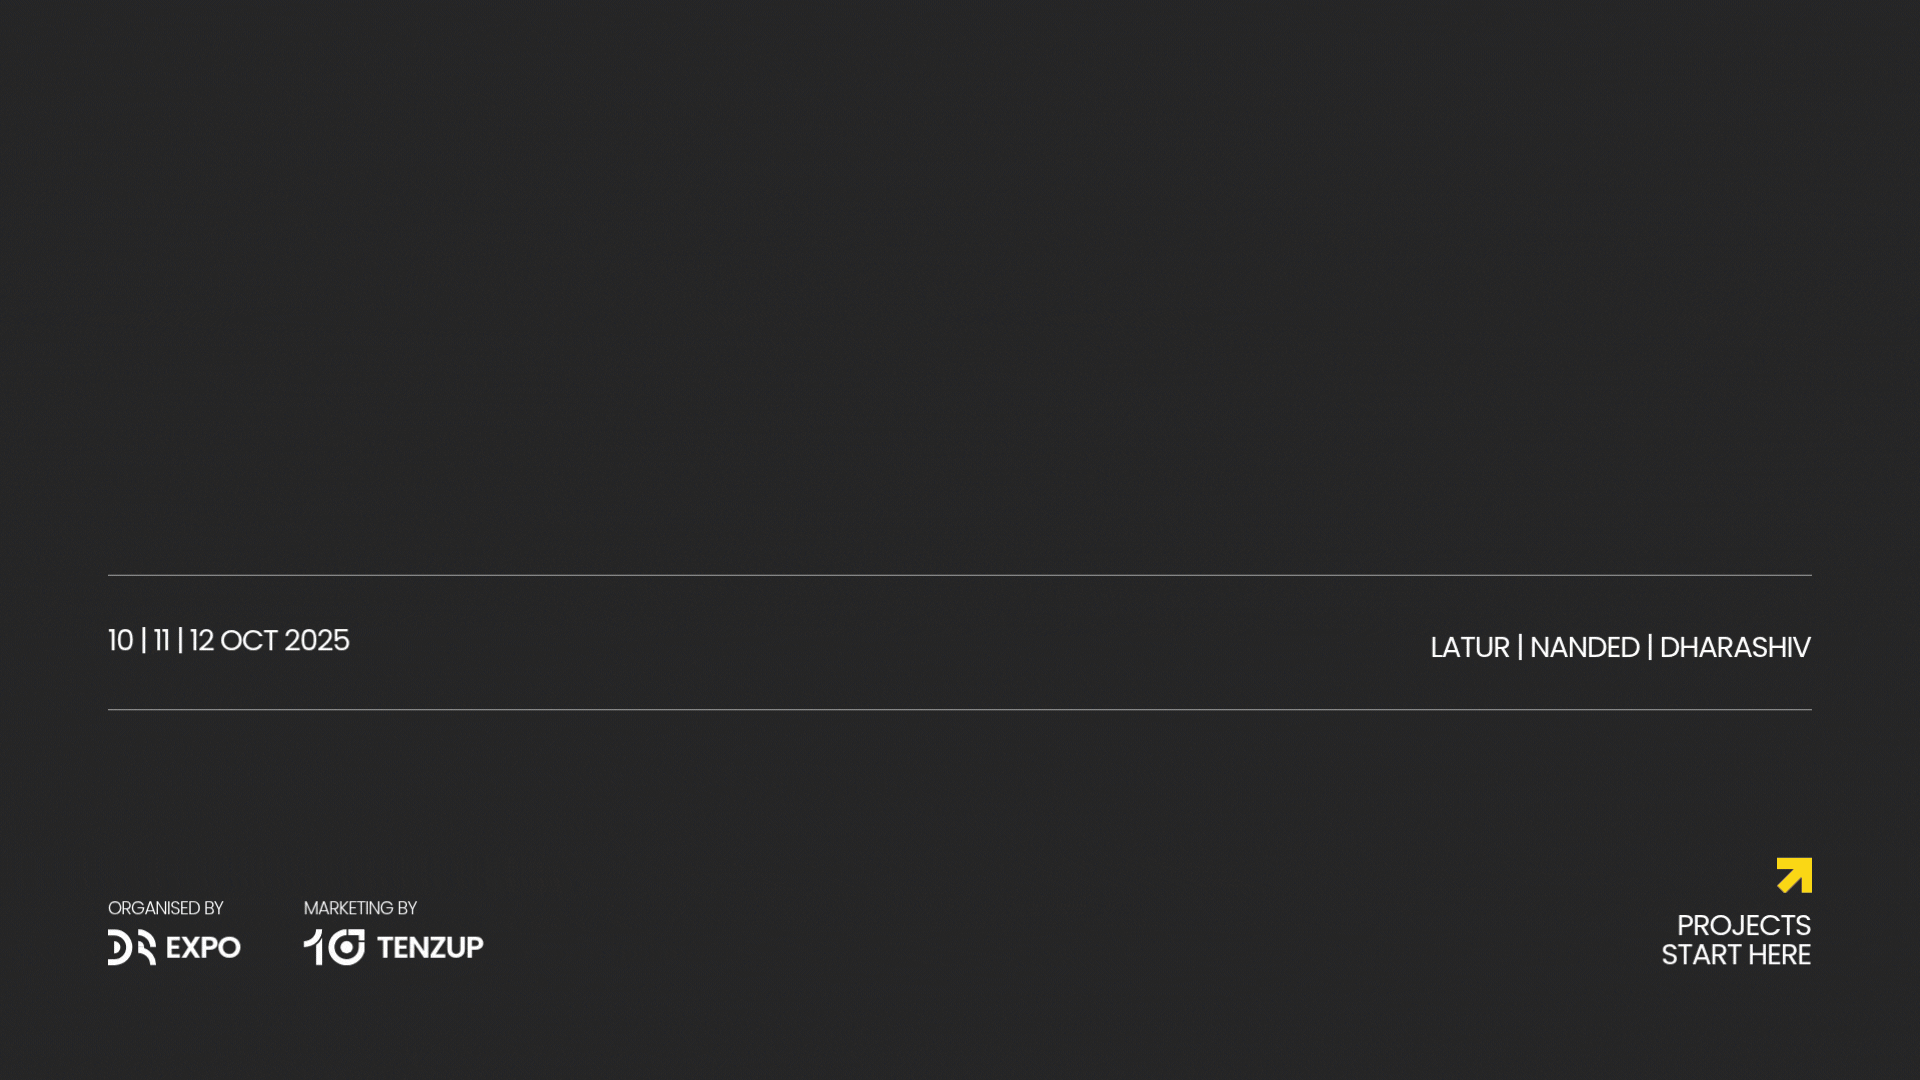The height and width of the screenshot is (1080, 1920).
Task: Select the TENZUP wordmark
Action: 430,948
